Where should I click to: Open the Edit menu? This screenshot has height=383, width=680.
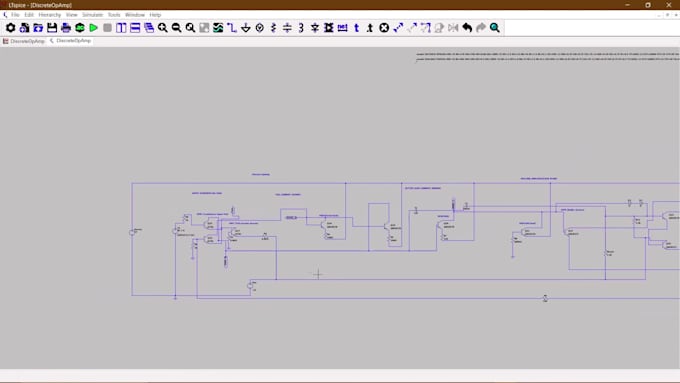29,15
